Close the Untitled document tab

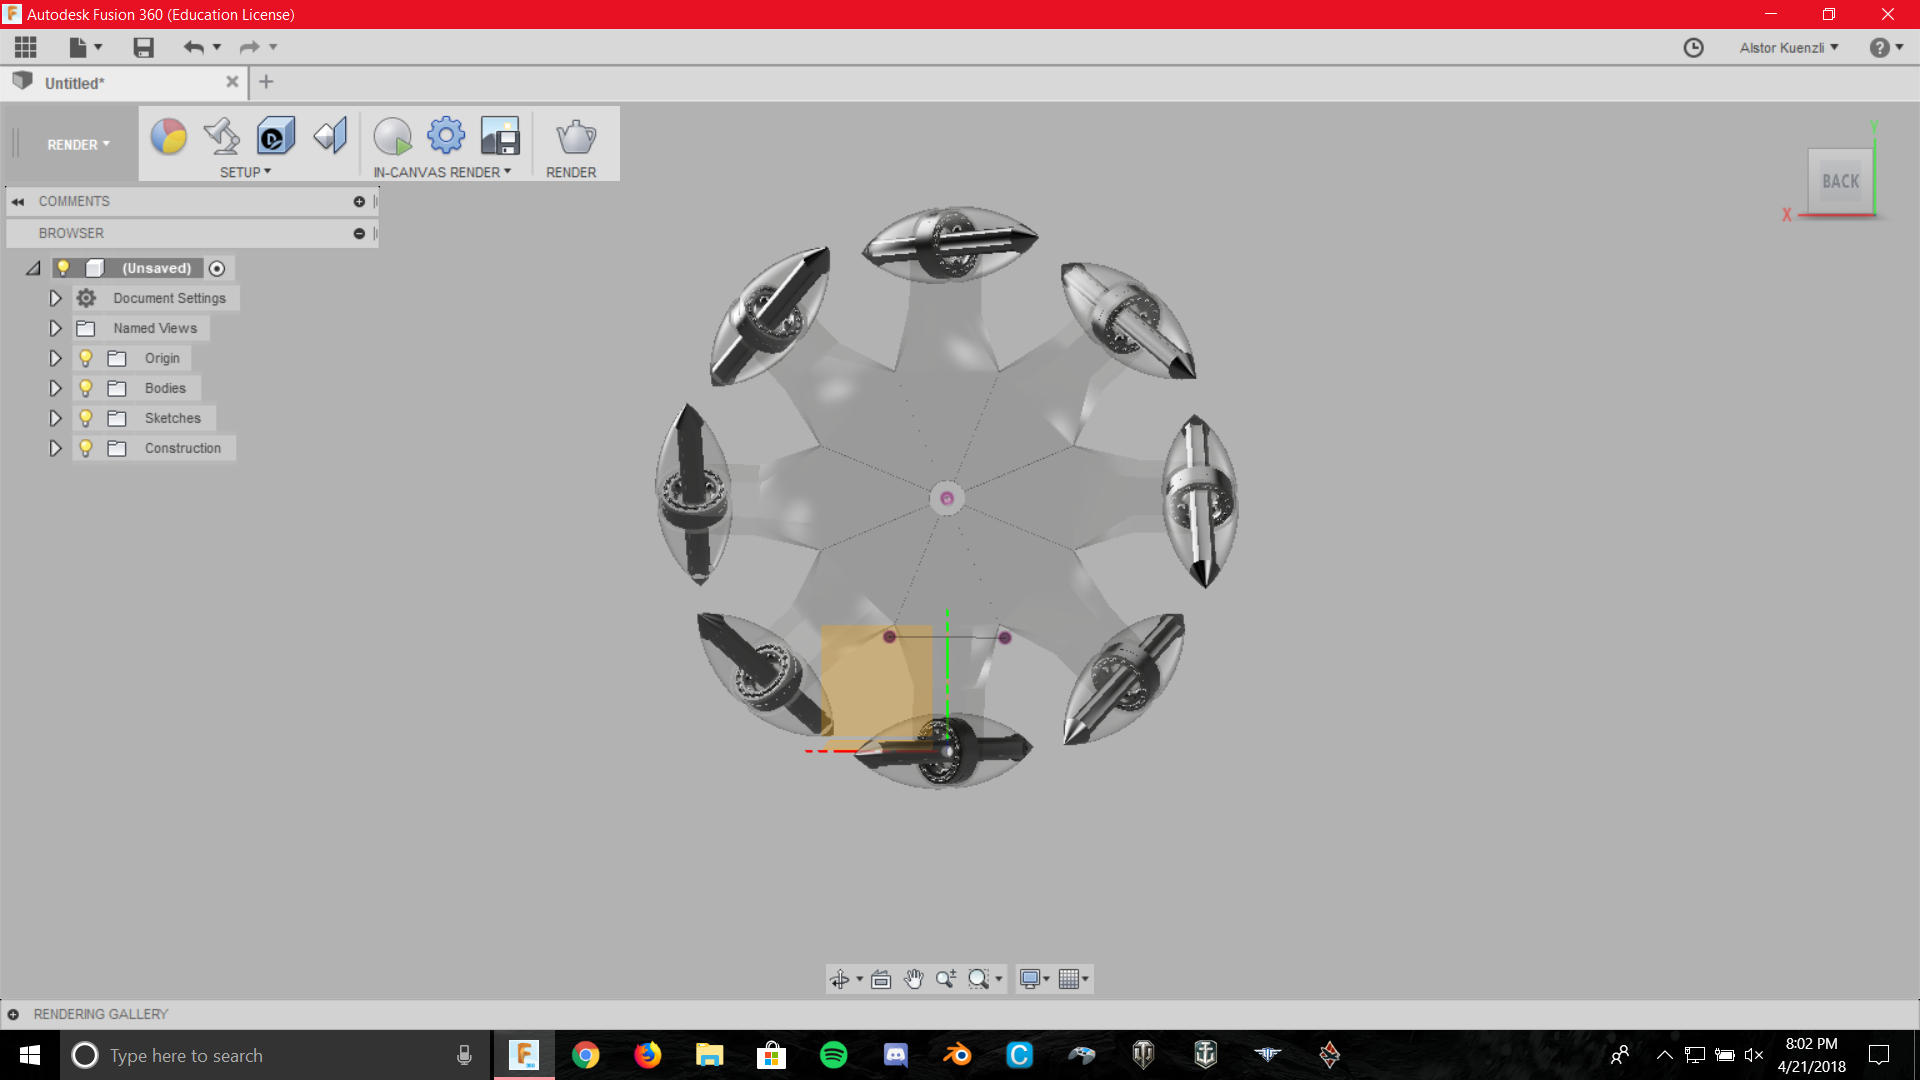[232, 82]
